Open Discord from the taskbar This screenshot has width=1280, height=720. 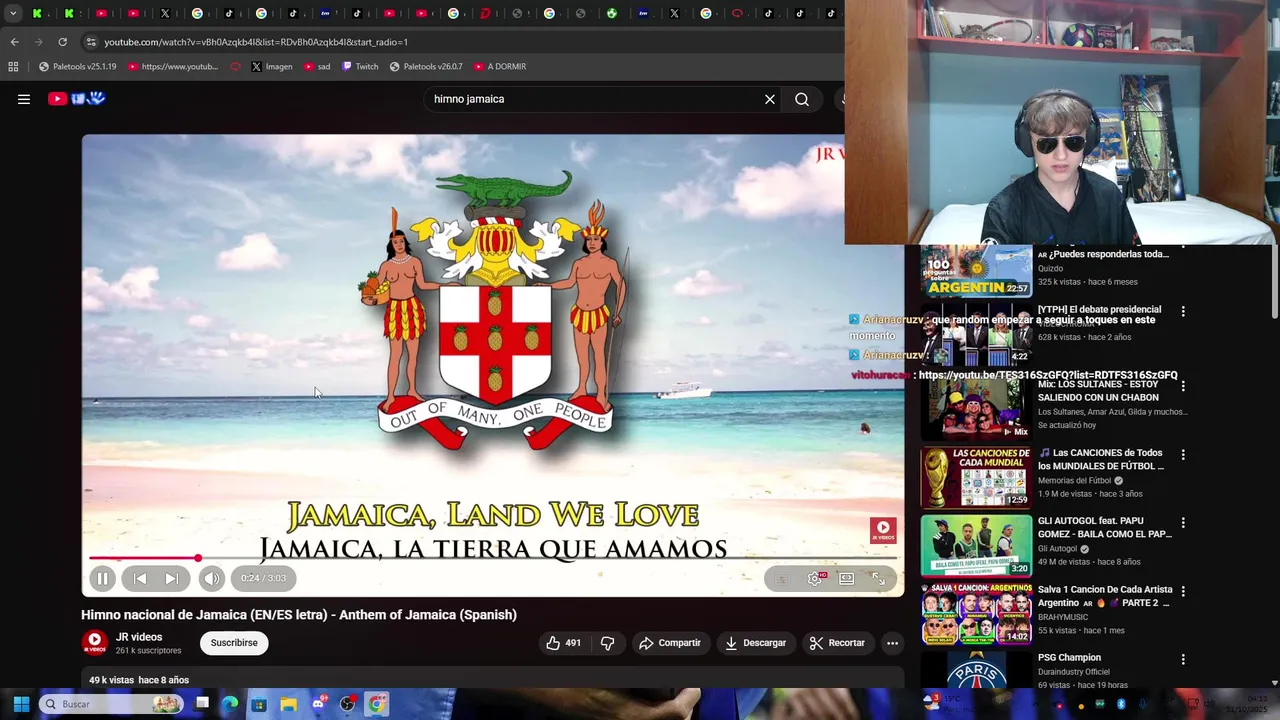tap(318, 704)
